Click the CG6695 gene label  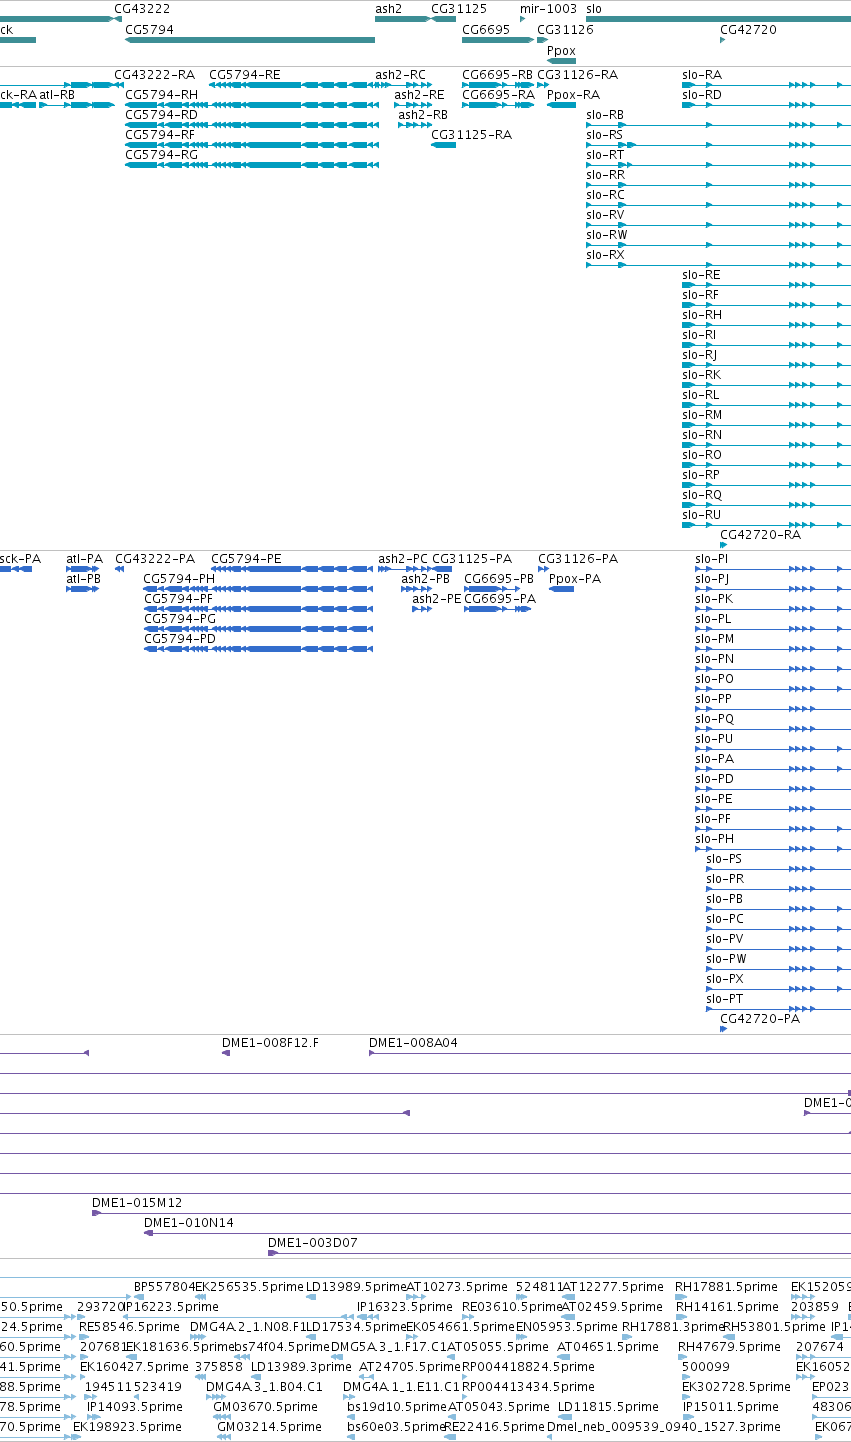[x=486, y=30]
